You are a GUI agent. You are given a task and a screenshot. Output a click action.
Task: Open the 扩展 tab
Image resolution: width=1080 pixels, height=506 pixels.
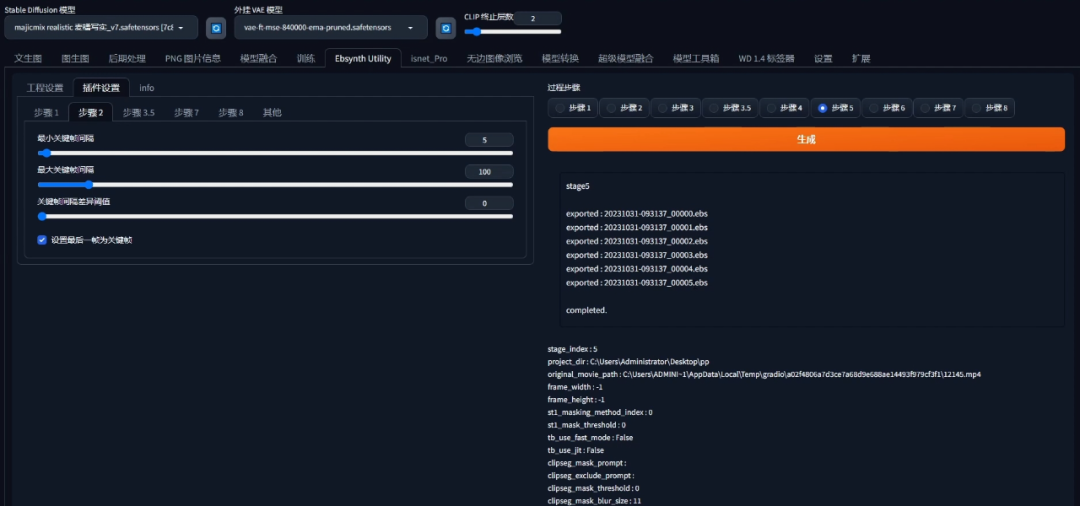tap(861, 59)
